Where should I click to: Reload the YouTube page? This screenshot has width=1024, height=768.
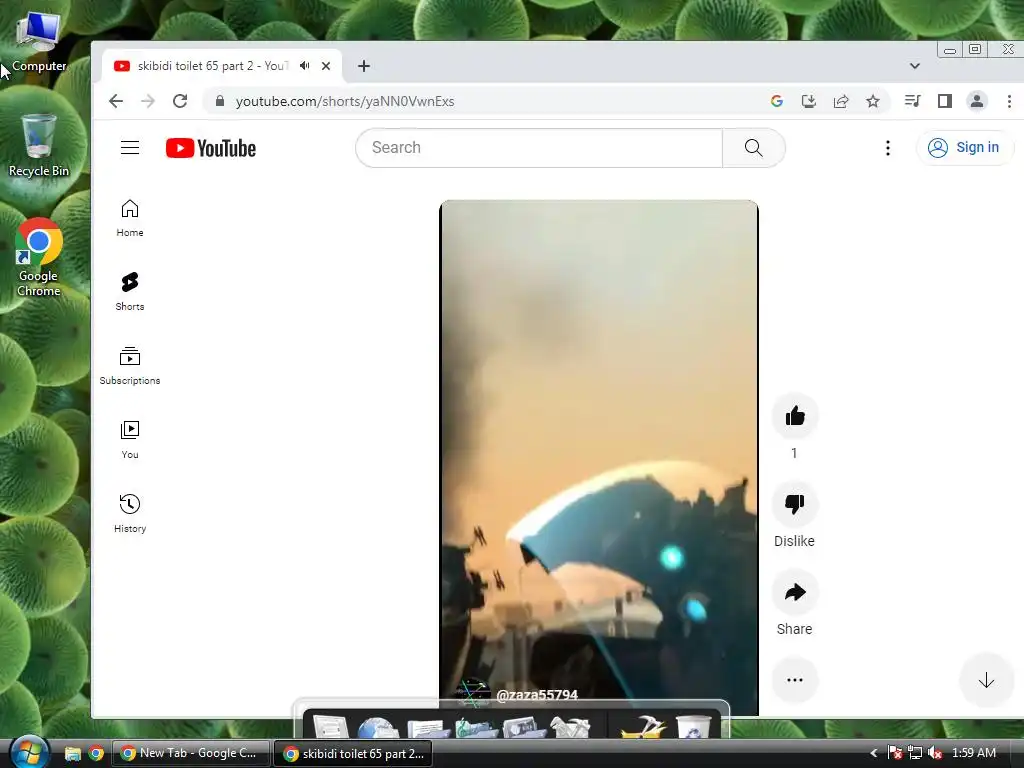180,101
